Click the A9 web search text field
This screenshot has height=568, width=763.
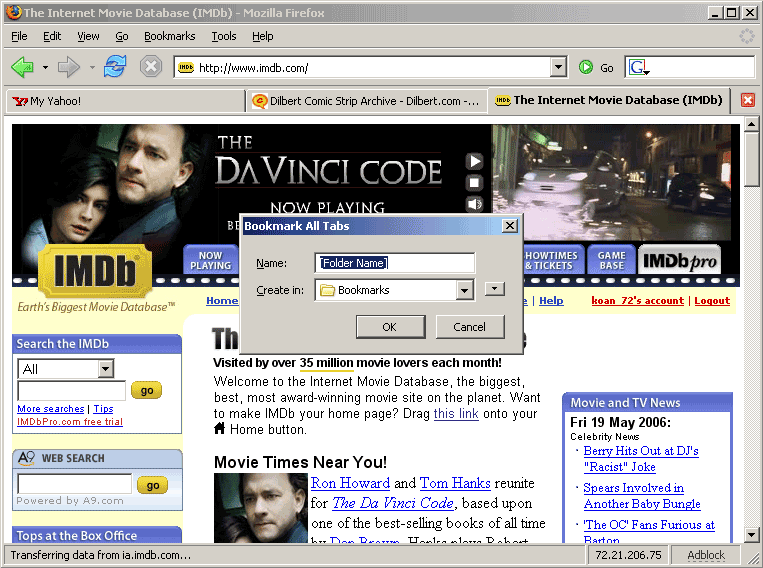pos(74,483)
